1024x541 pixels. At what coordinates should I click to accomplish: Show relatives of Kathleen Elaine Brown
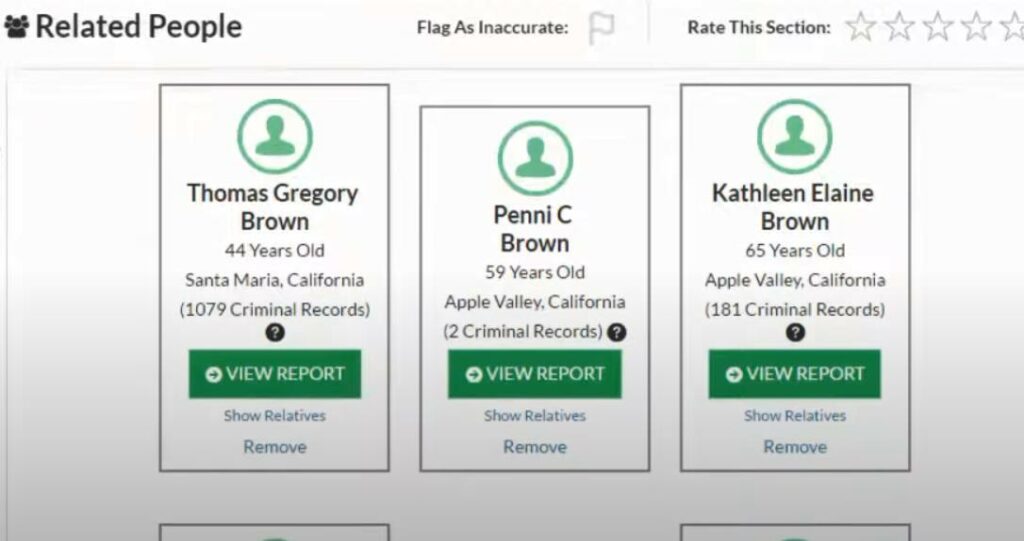pos(795,416)
